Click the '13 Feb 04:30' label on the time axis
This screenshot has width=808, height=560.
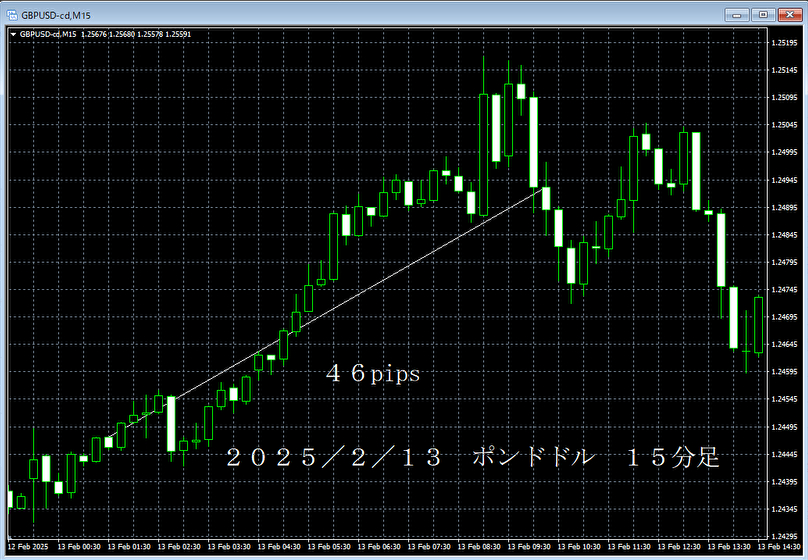279,547
